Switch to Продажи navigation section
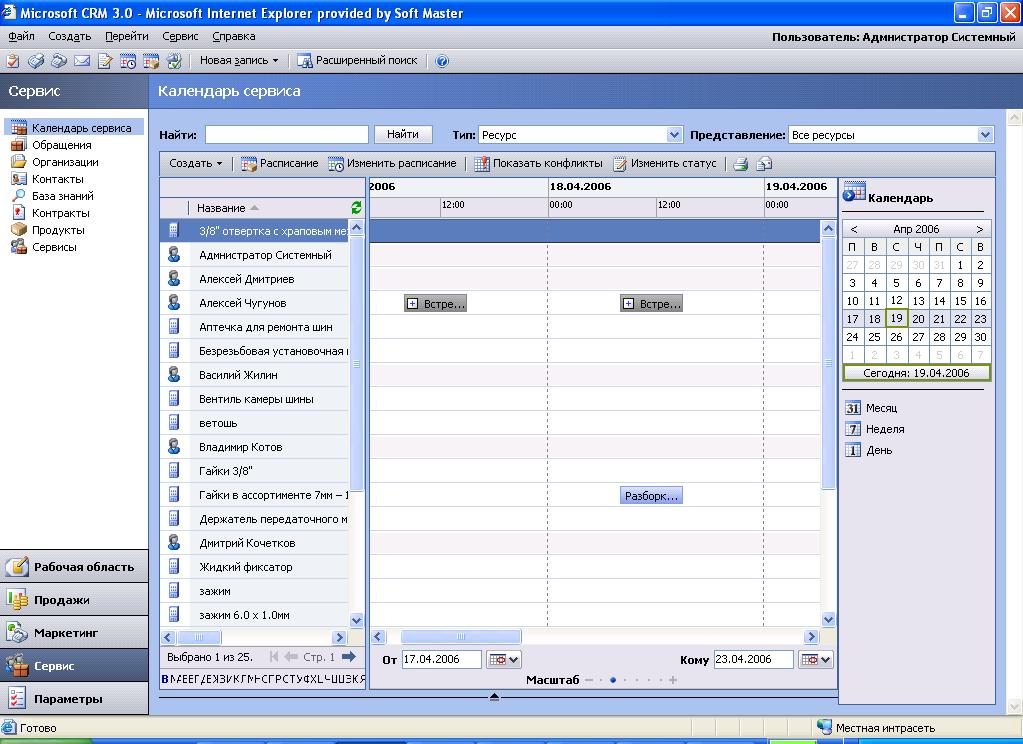Screen dimensions: 1023x744 click(74, 600)
